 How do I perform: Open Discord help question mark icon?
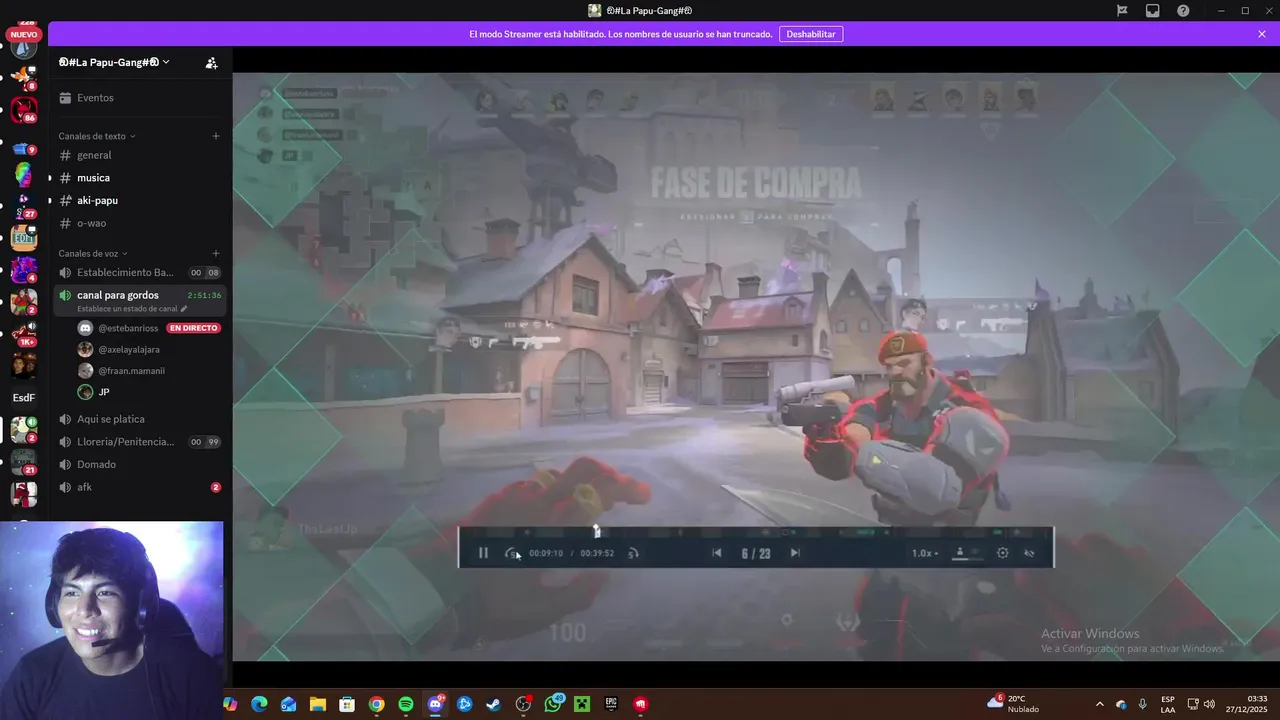tap(1183, 10)
